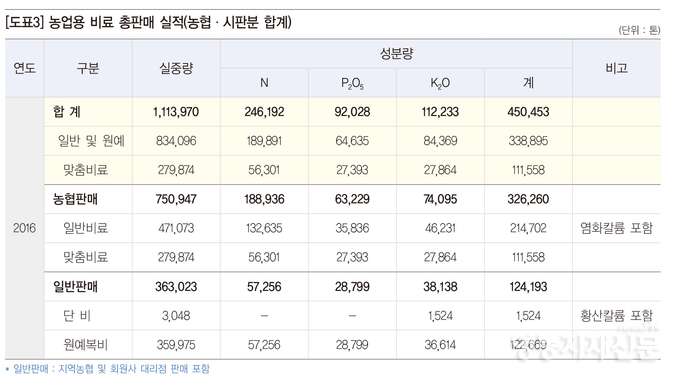The height and width of the screenshot is (381, 680).
Task: Select the N sub-column header
Action: pyautogui.click(x=264, y=83)
